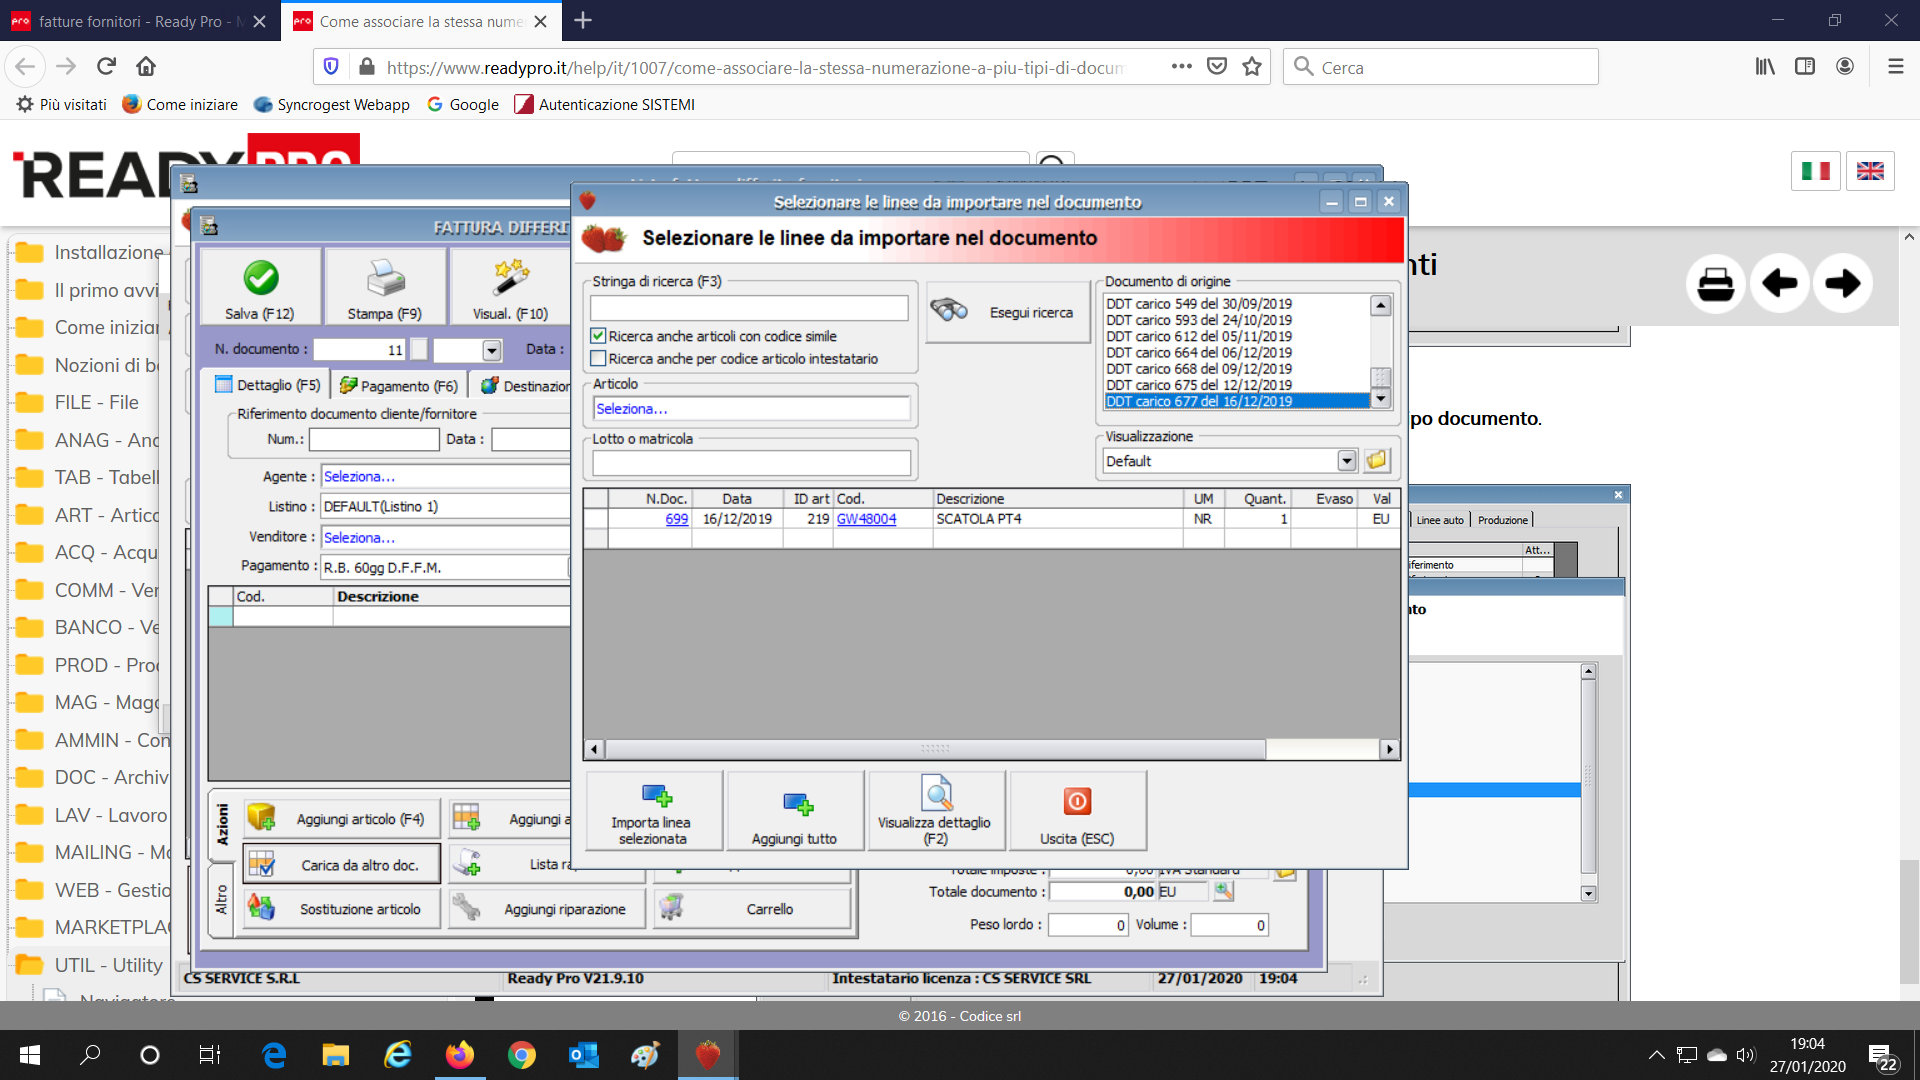Select DDT carico 549 del 30/09/2019
The height and width of the screenshot is (1080, 1920).
(1237, 304)
